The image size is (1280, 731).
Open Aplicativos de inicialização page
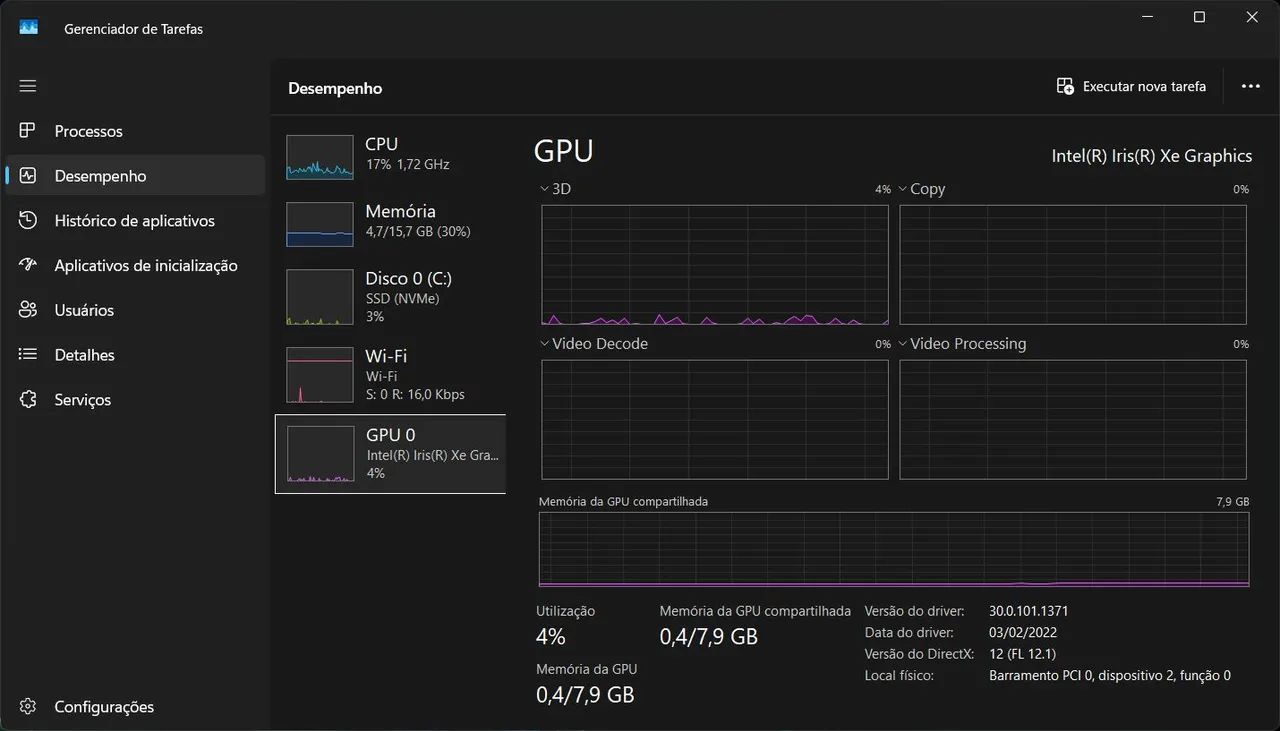135,265
